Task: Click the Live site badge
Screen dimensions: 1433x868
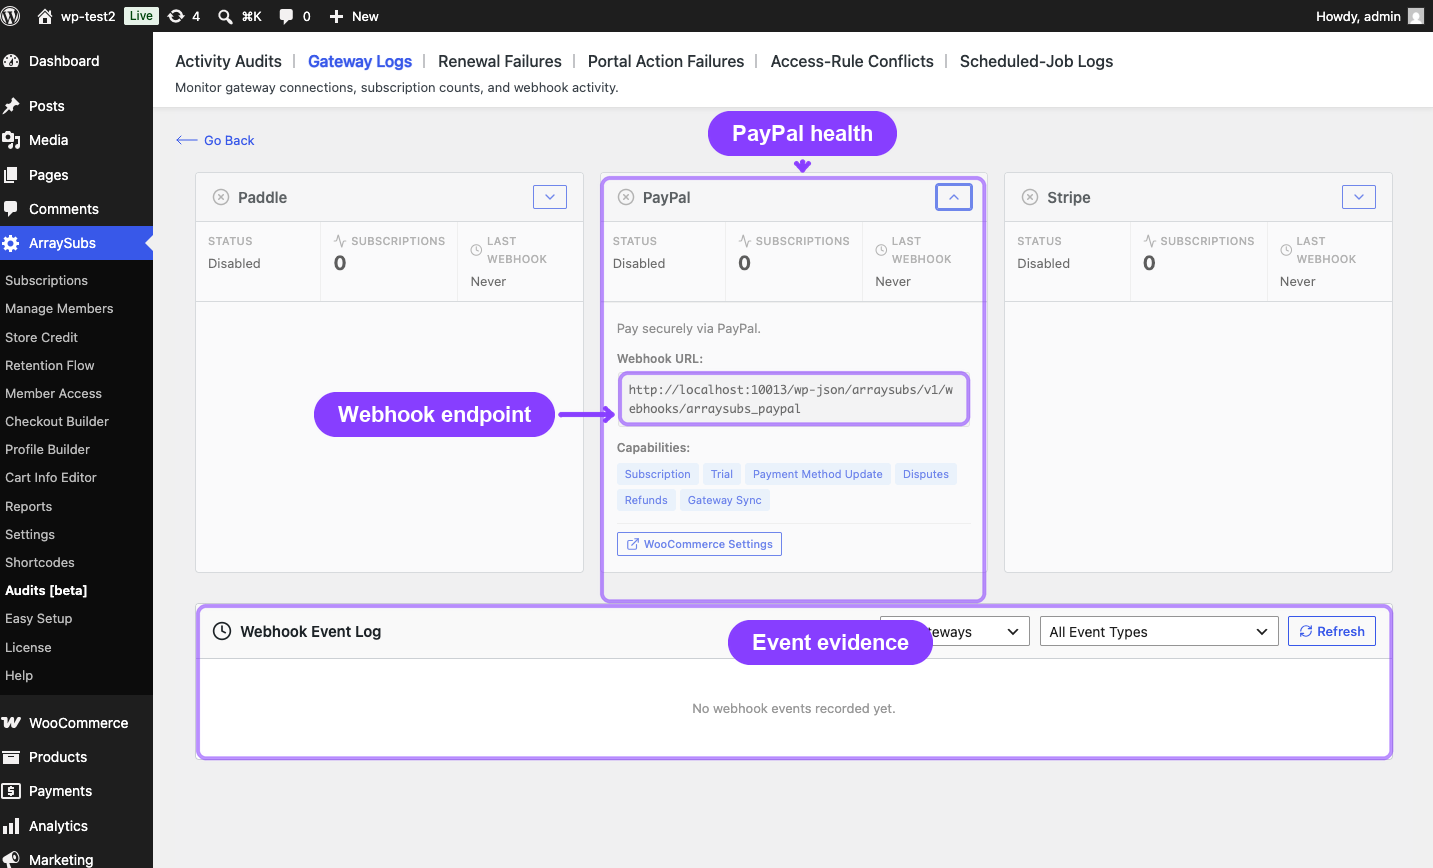Action: click(x=141, y=16)
